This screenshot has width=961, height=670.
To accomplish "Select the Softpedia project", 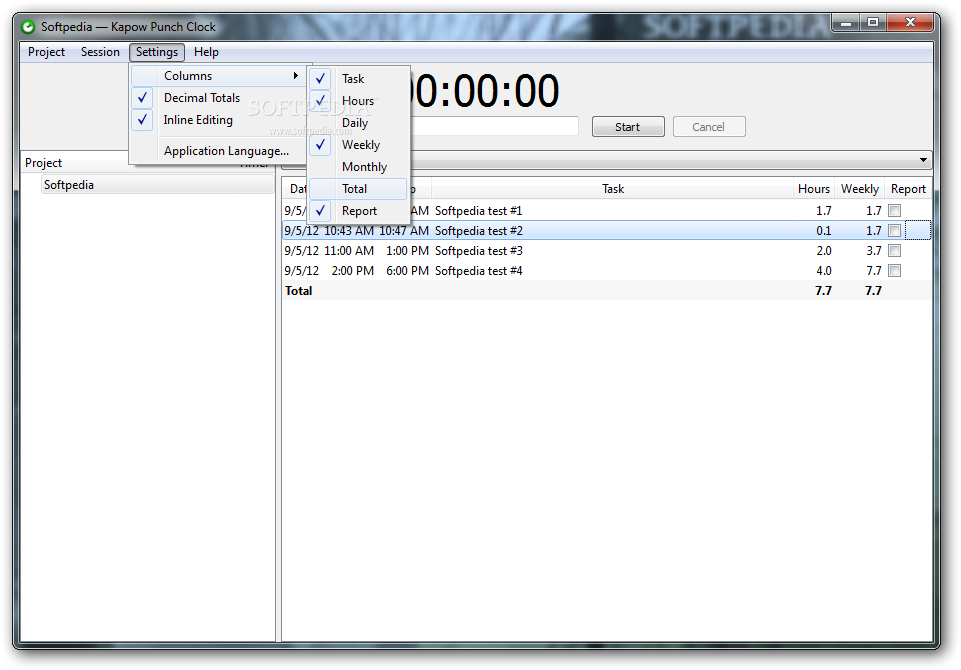I will tap(158, 185).
